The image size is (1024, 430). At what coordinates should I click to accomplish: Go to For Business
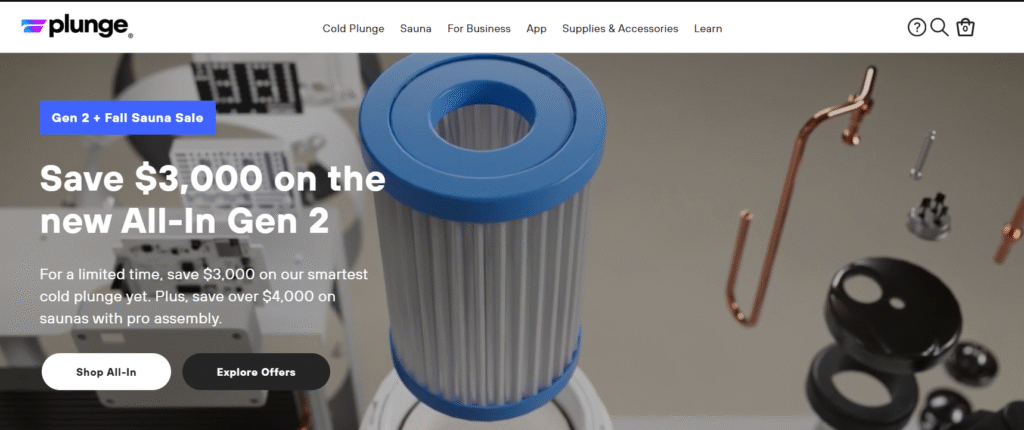coord(479,29)
